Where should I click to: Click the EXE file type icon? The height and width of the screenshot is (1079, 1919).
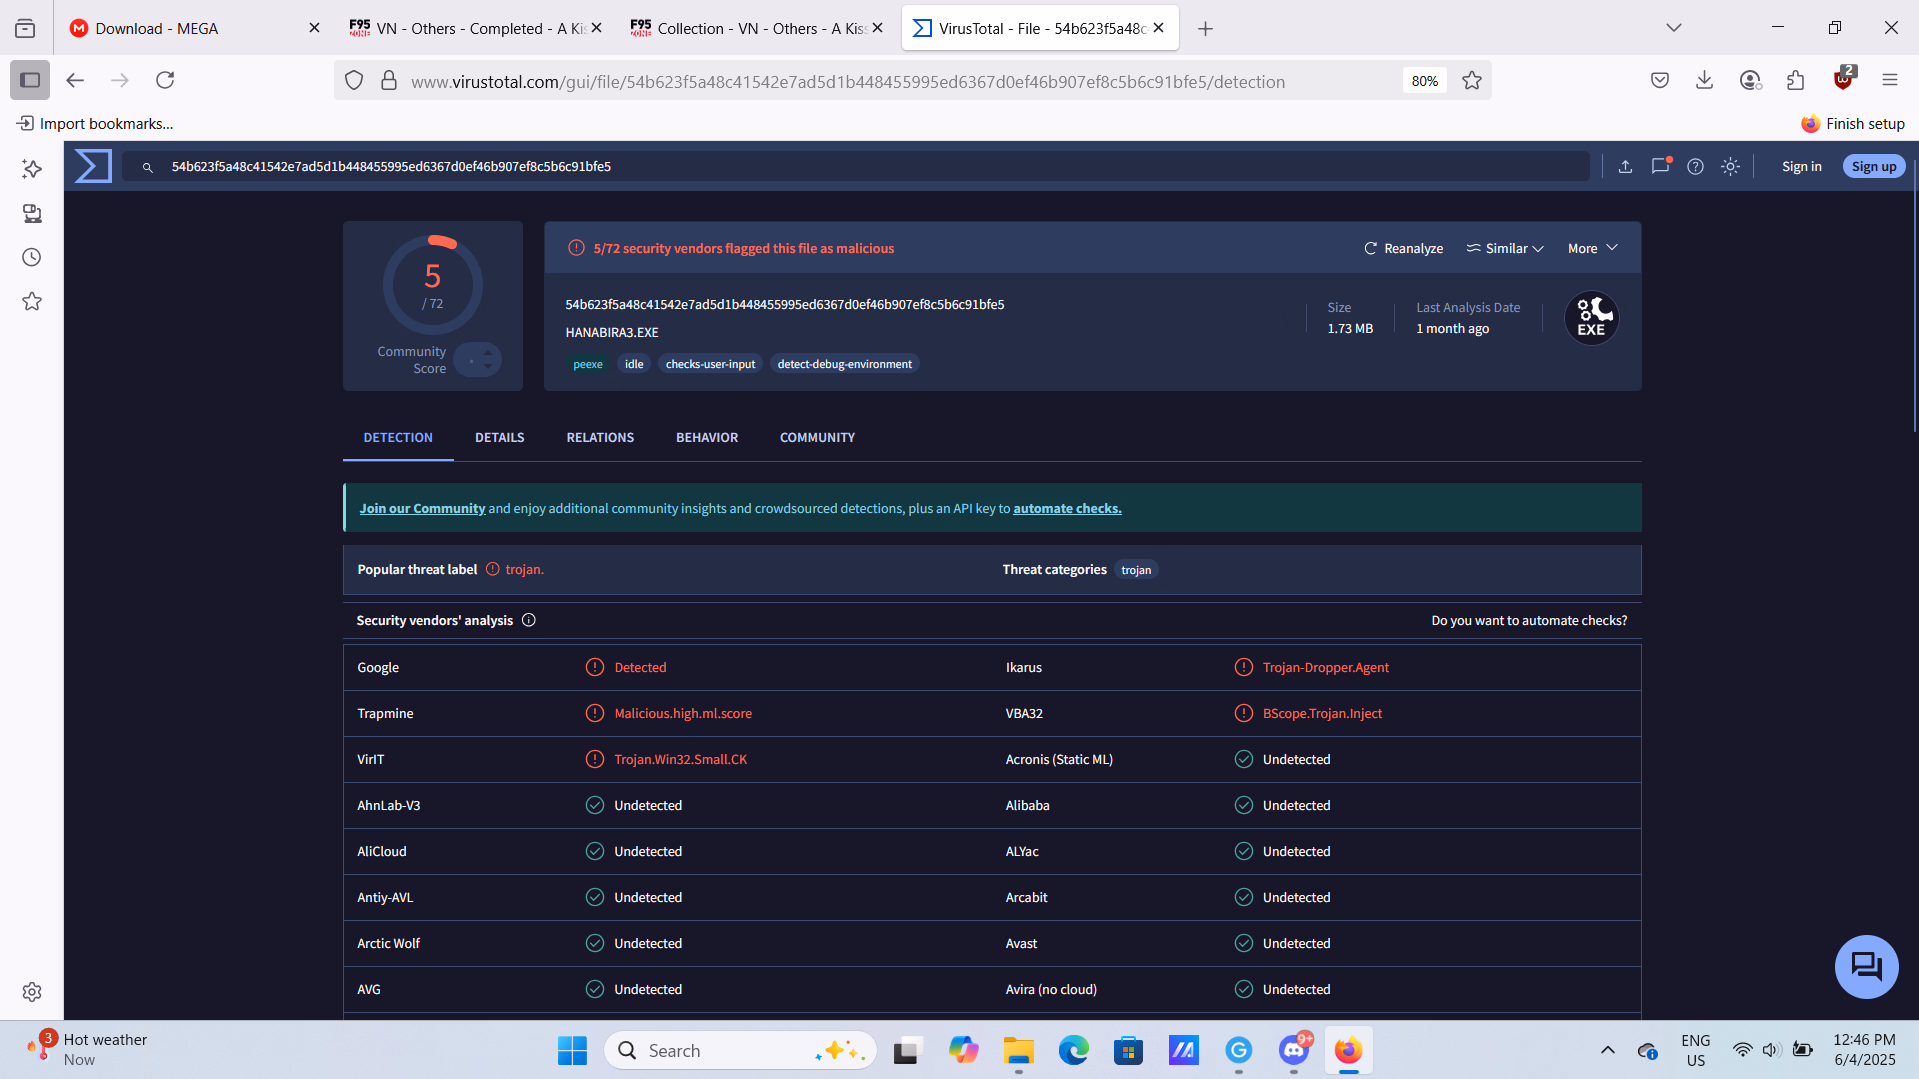tap(1591, 318)
